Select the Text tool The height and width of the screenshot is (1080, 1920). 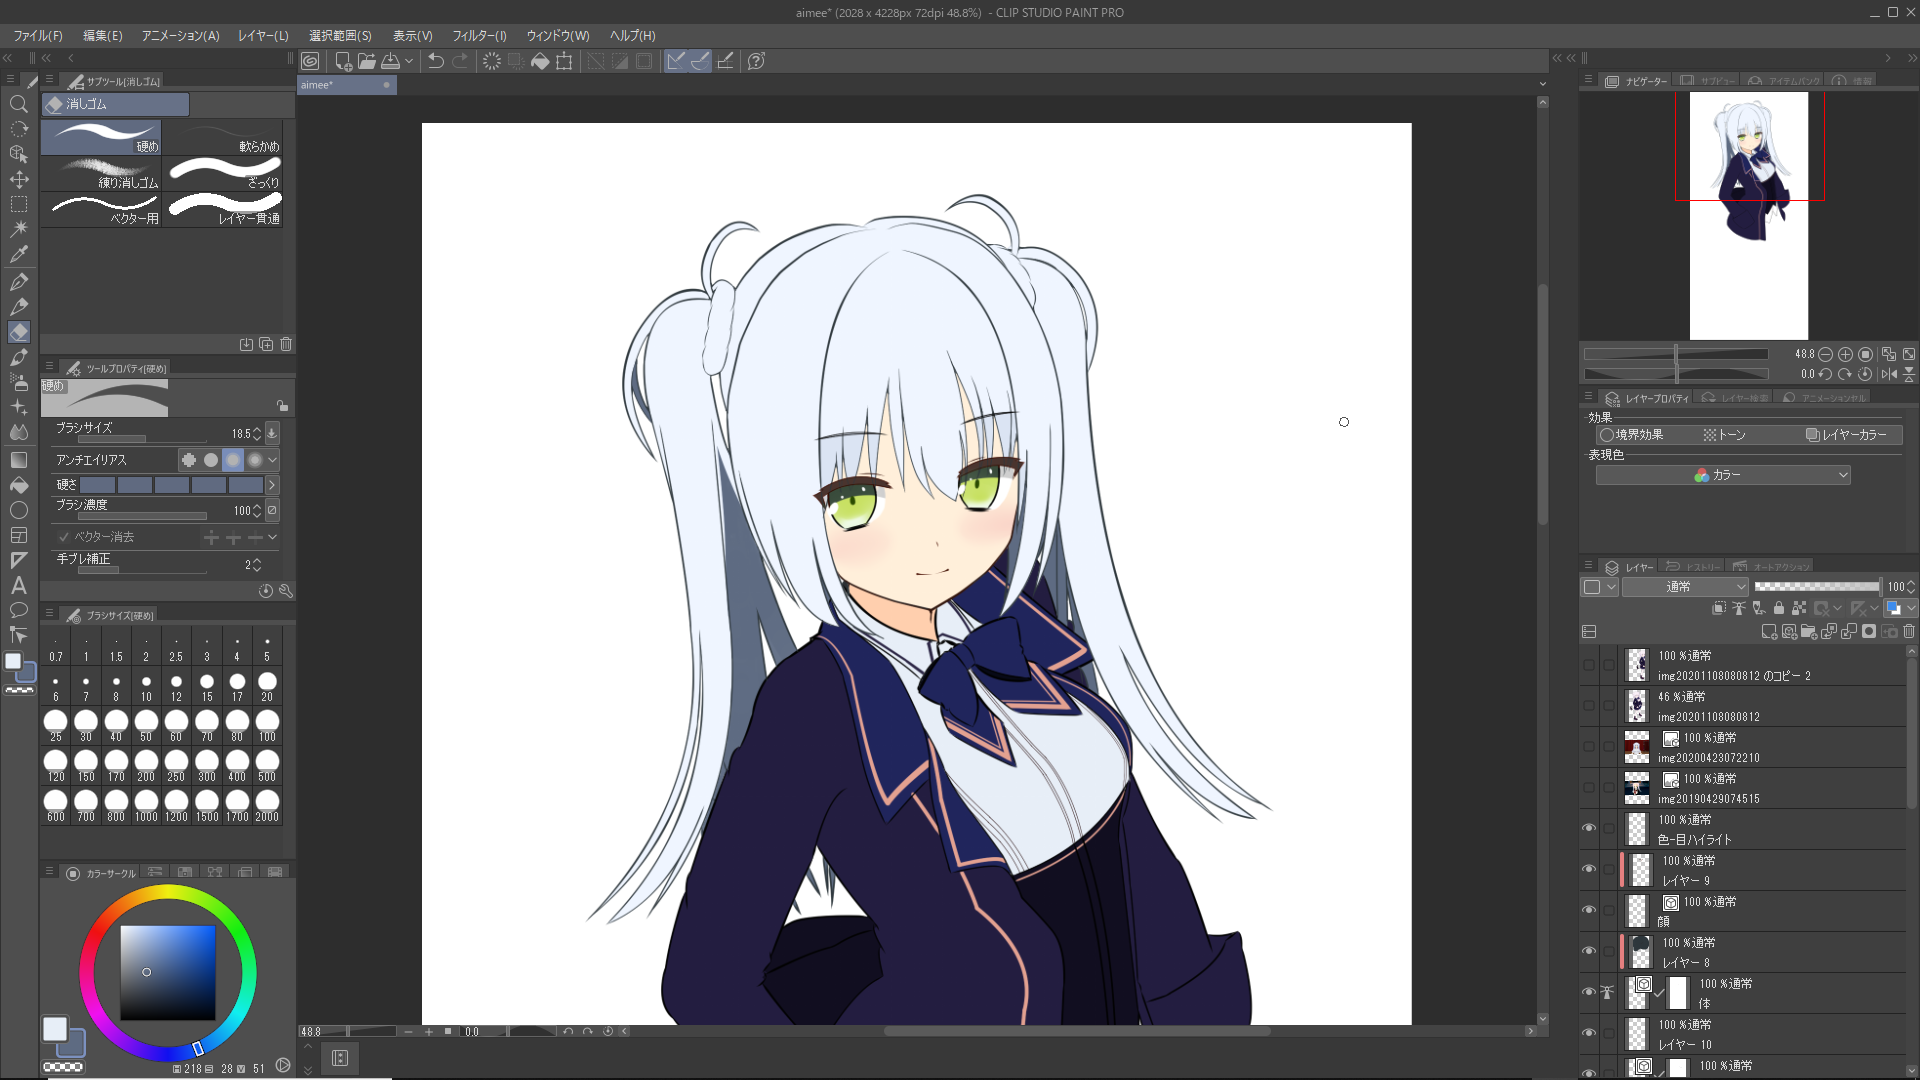18,586
